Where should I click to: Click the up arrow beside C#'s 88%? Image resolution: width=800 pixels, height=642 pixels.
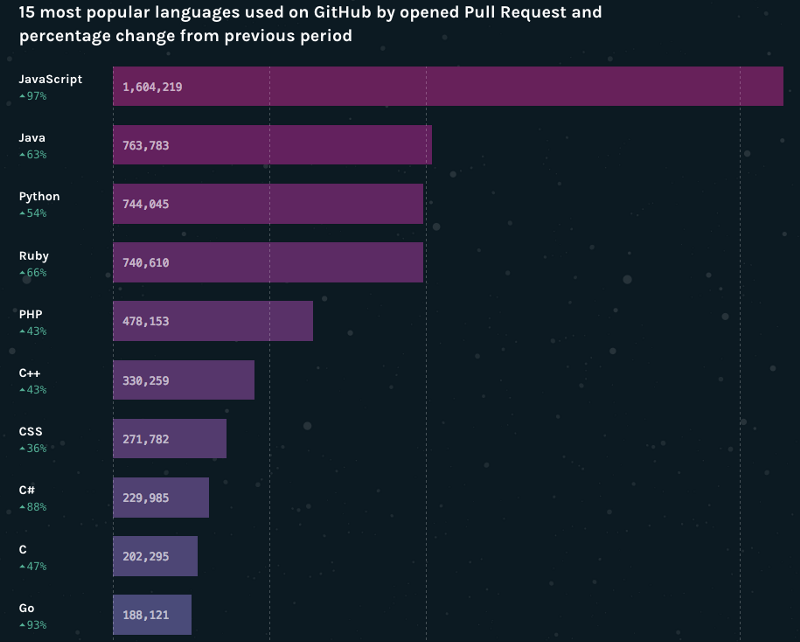pos(22,508)
